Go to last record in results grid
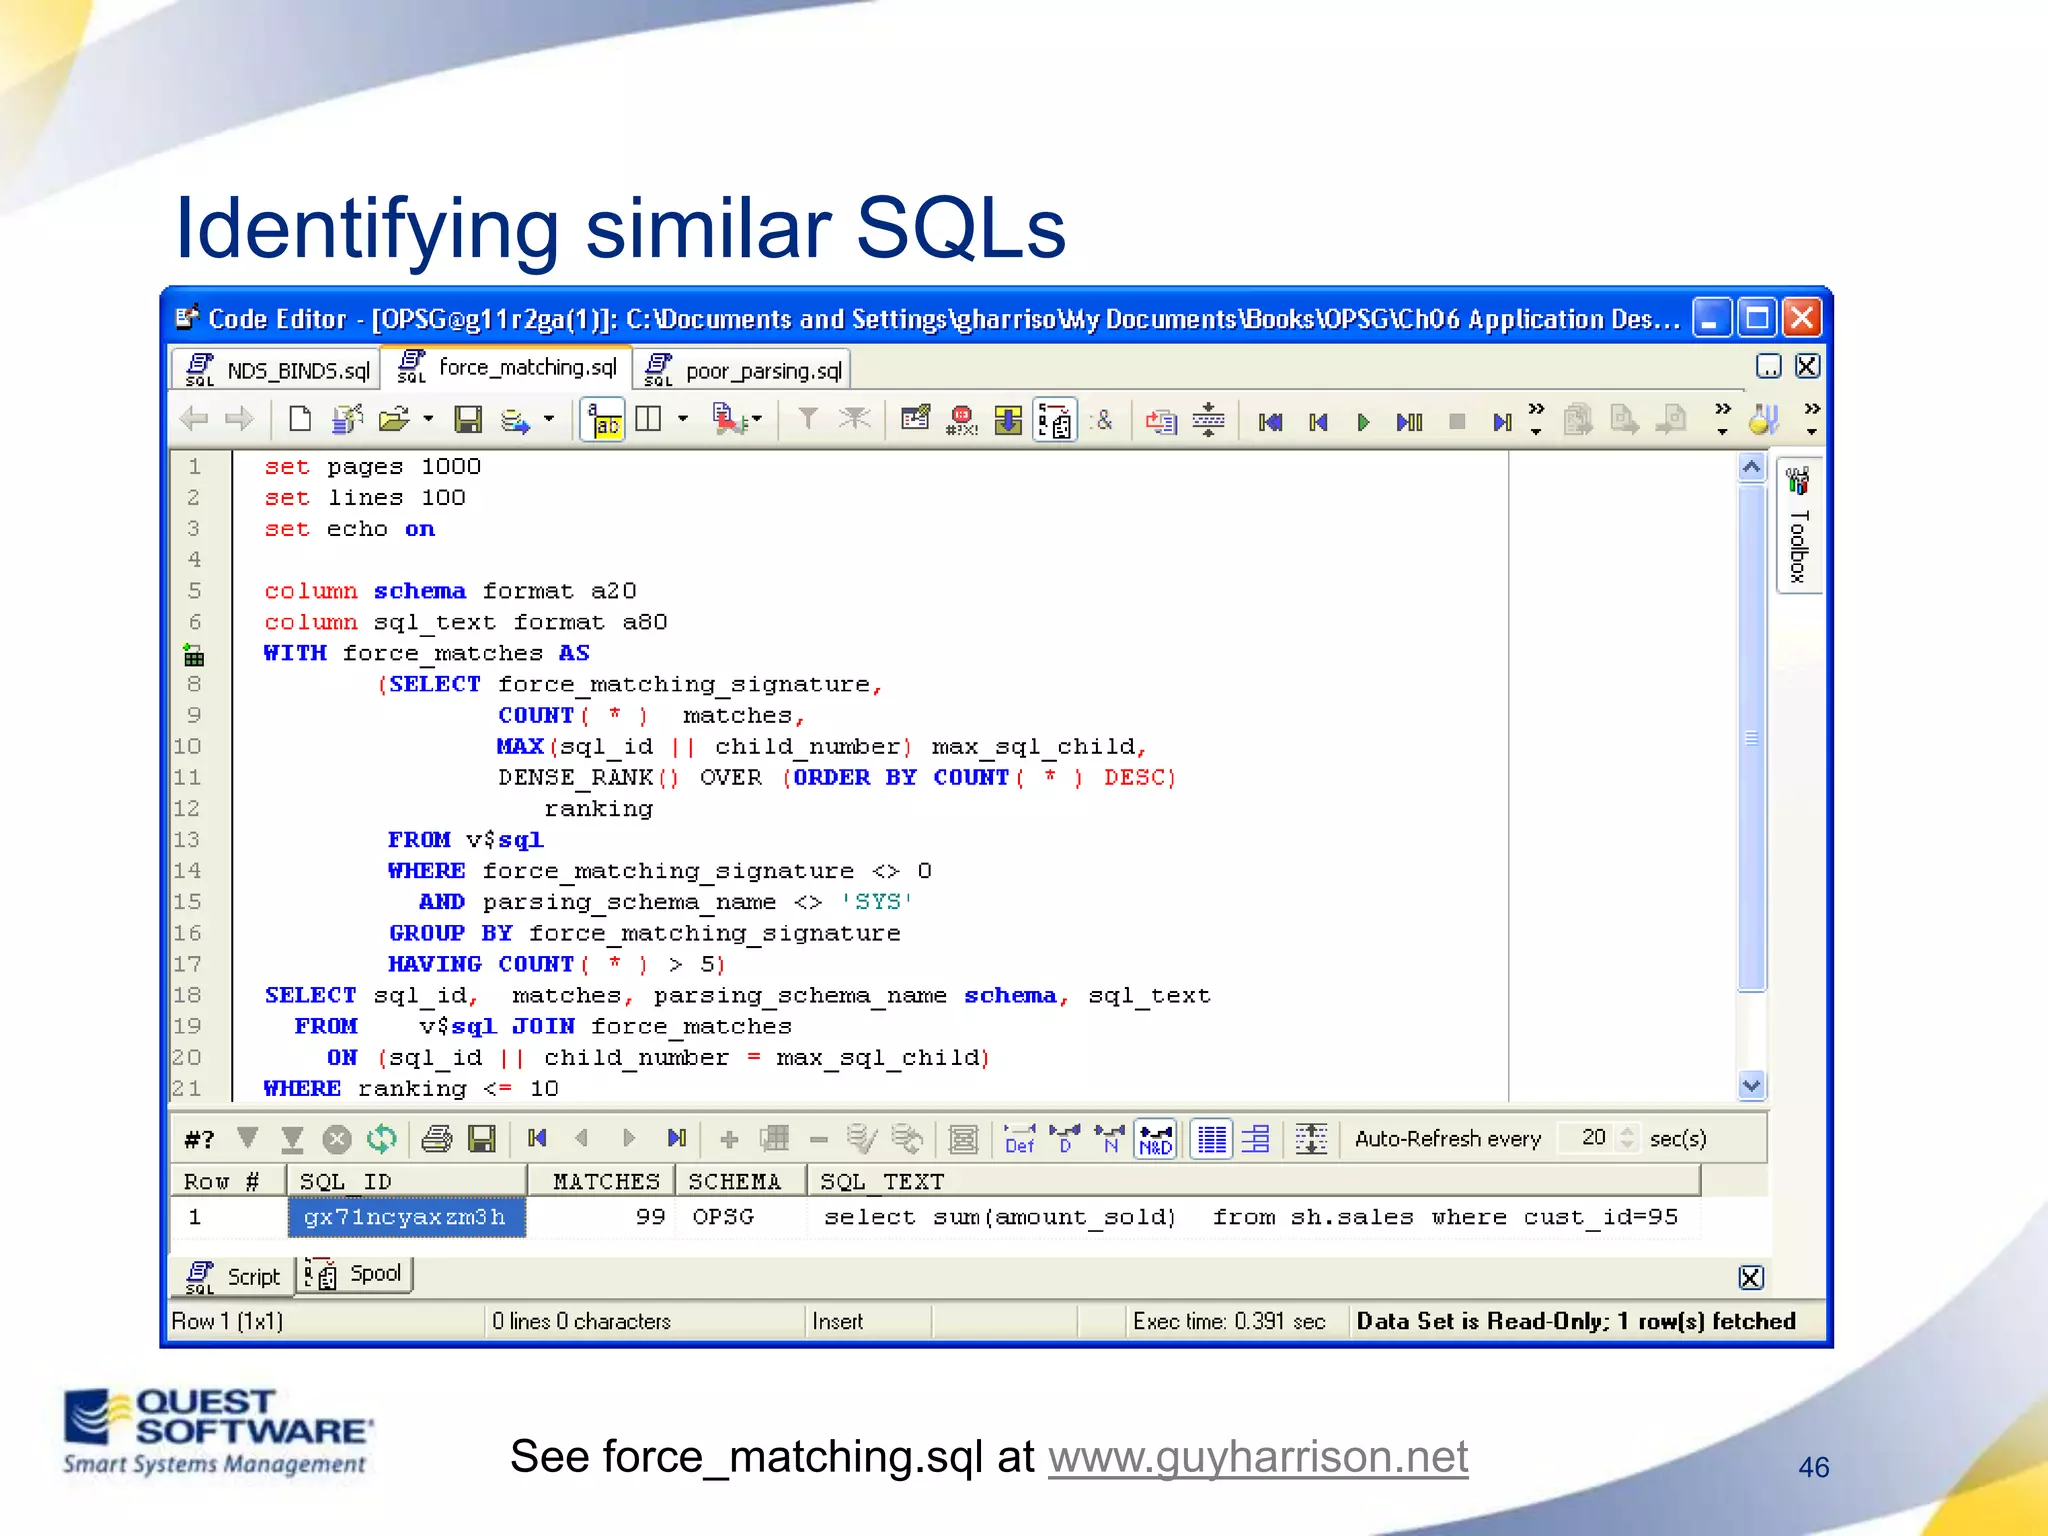Image resolution: width=2048 pixels, height=1536 pixels. (x=677, y=1138)
